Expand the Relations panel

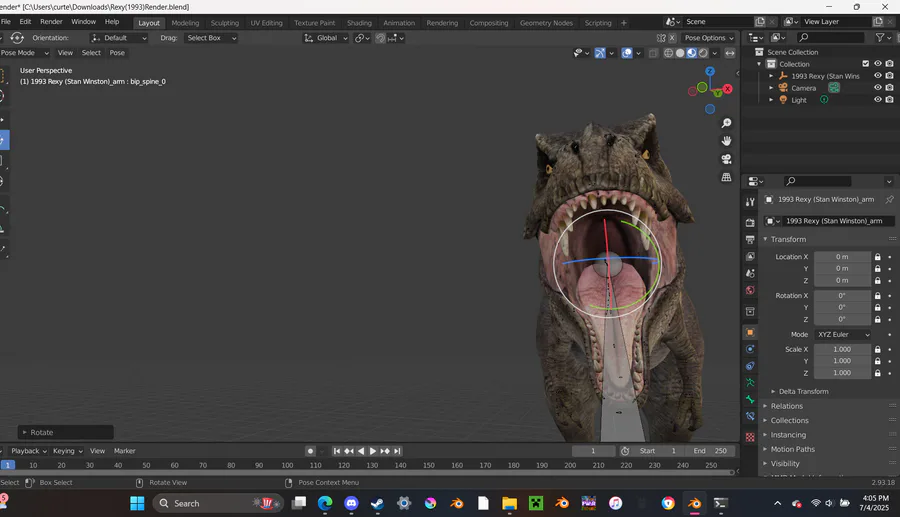coord(786,406)
